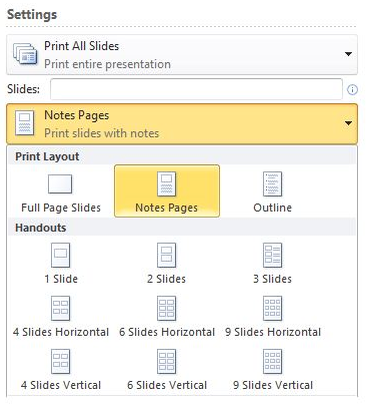Select 1 Slide handout layout
Screen dimensions: 370x404
[x=61, y=263]
